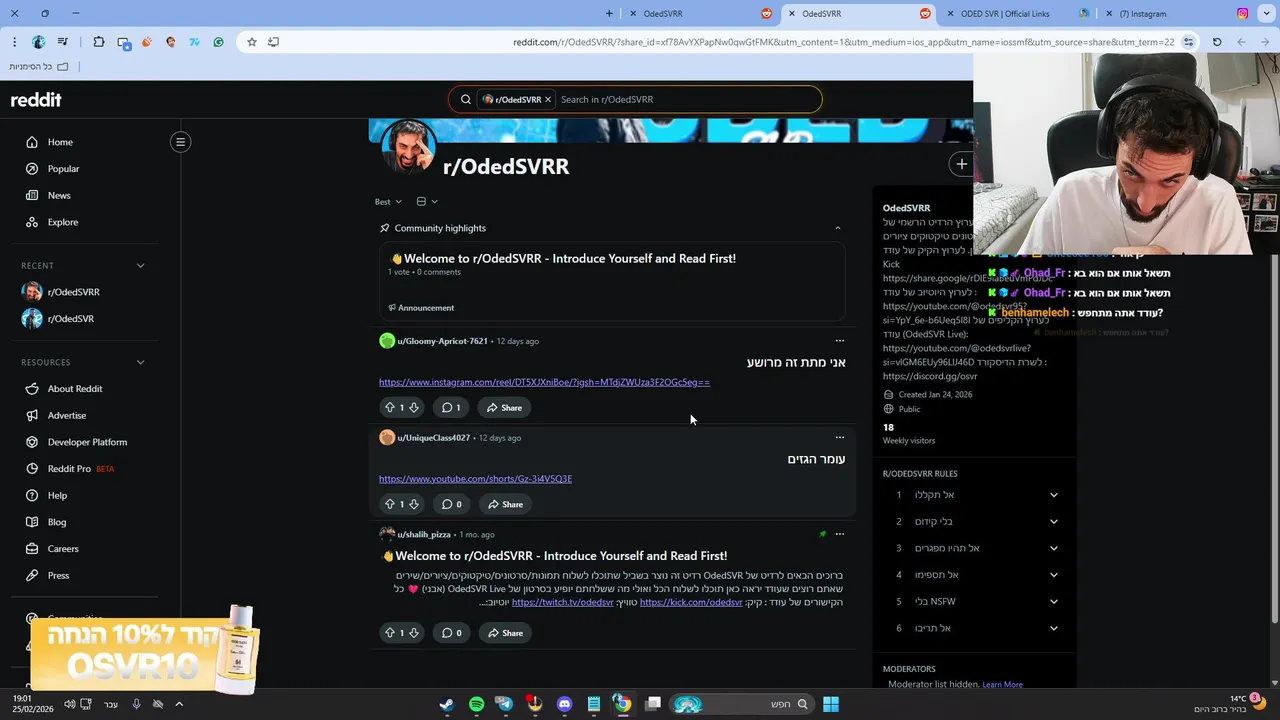This screenshot has height=720, width=1280.
Task: Downvote the Gloomy-Apricot-7621 post
Action: tap(413, 408)
